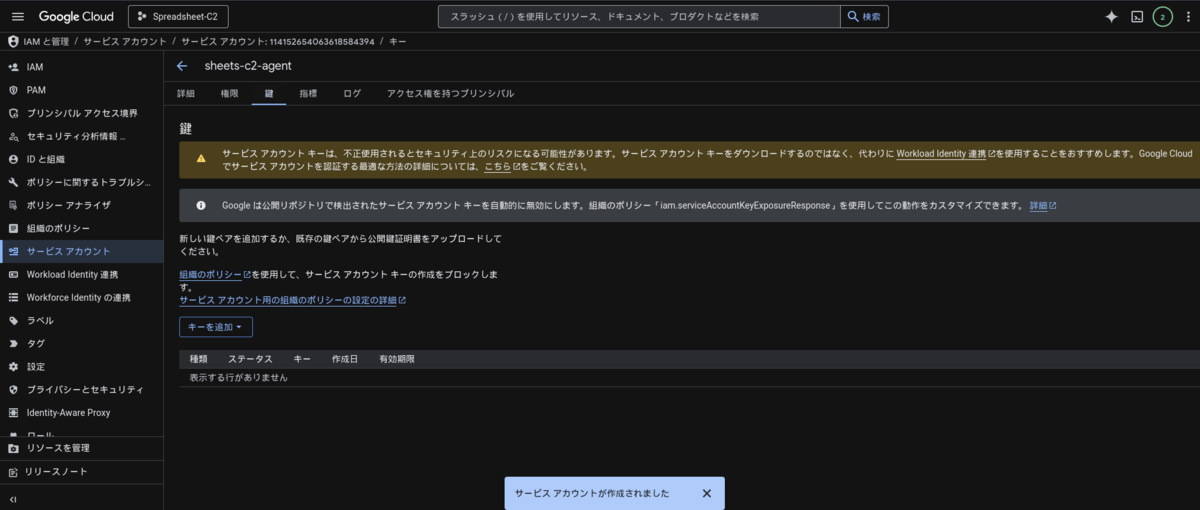Click the 設定 gear icon

tap(13, 367)
